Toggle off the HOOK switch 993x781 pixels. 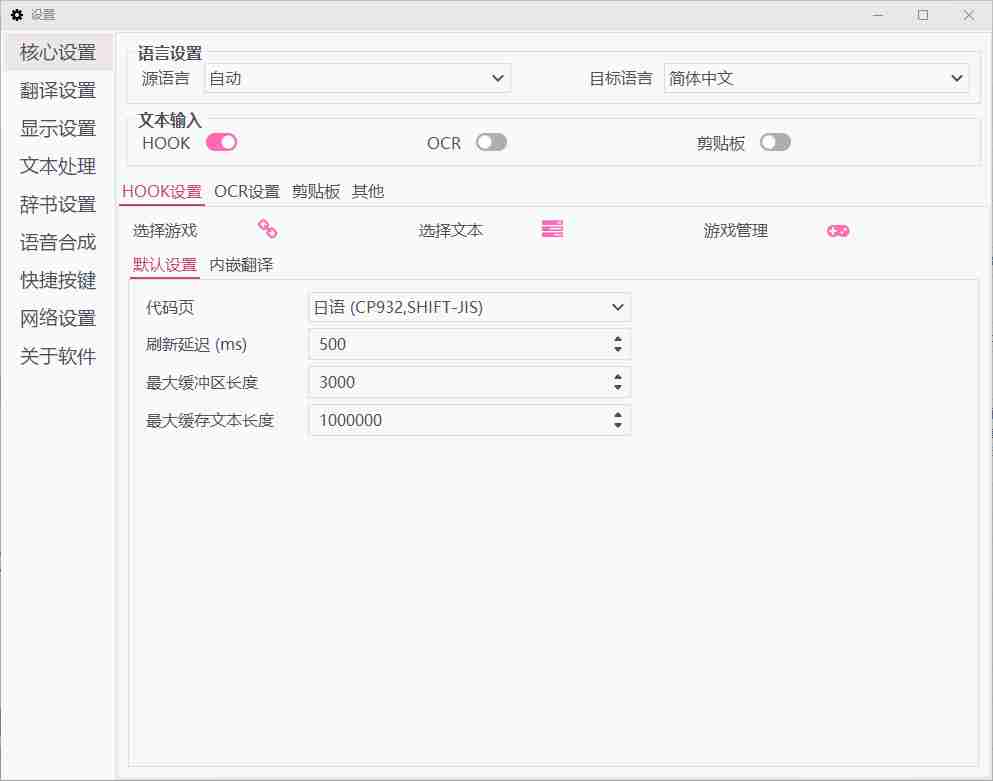point(222,143)
